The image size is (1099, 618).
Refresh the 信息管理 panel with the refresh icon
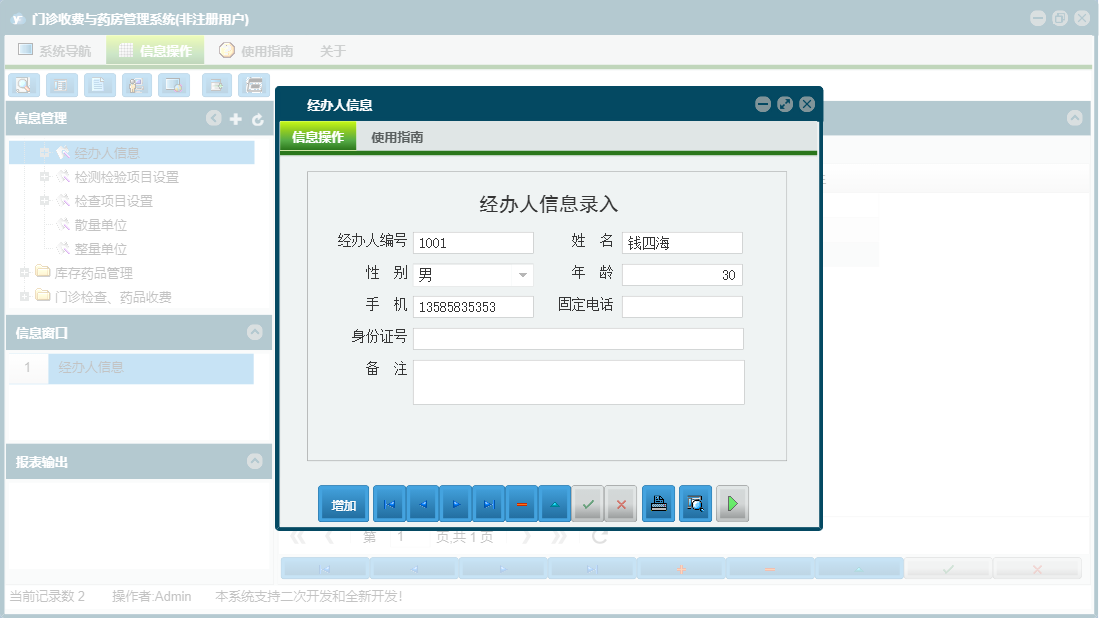[257, 117]
